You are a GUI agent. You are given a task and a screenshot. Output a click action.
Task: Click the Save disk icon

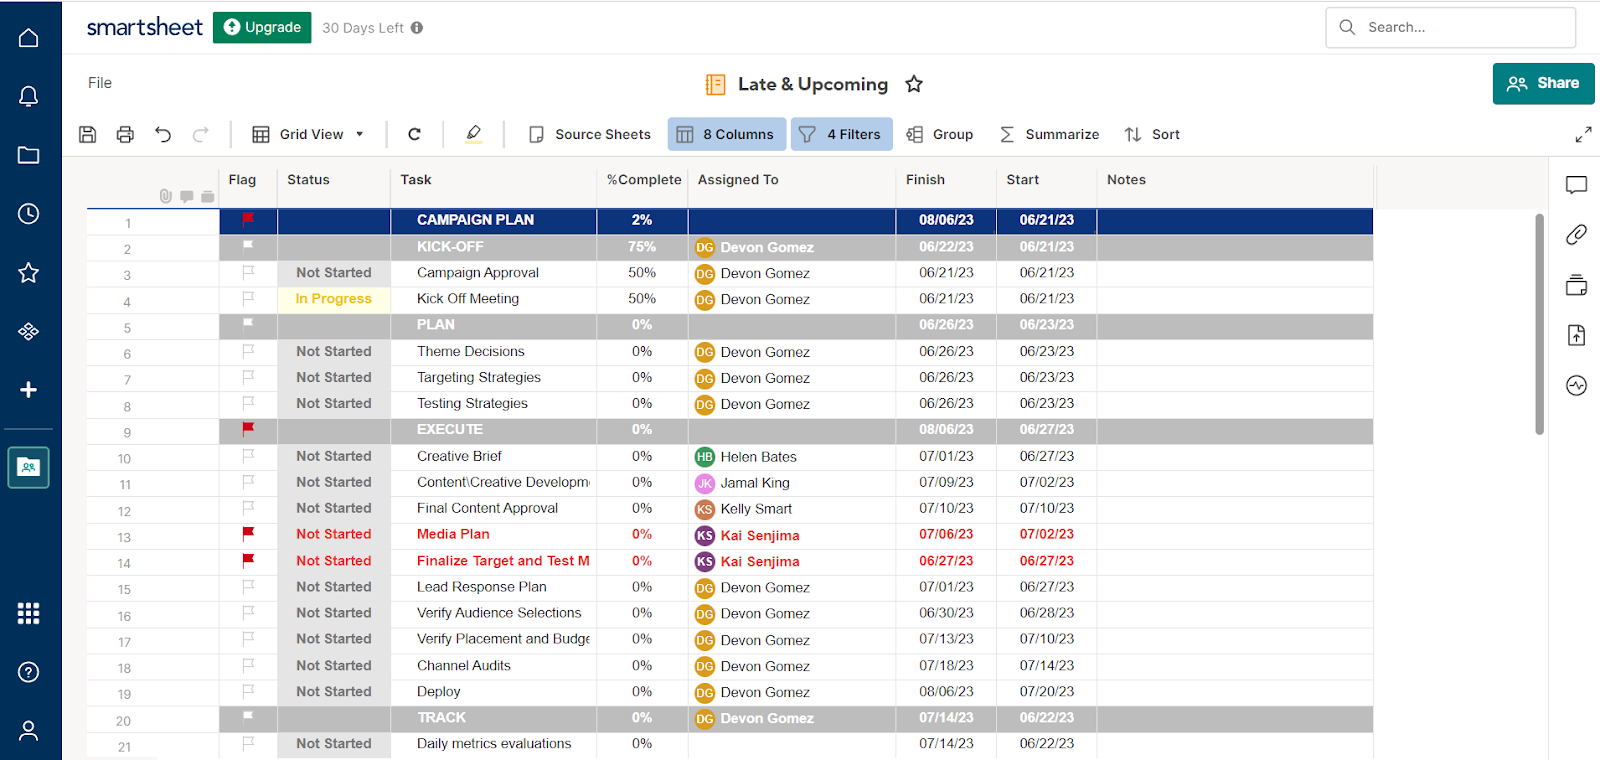[x=88, y=134]
